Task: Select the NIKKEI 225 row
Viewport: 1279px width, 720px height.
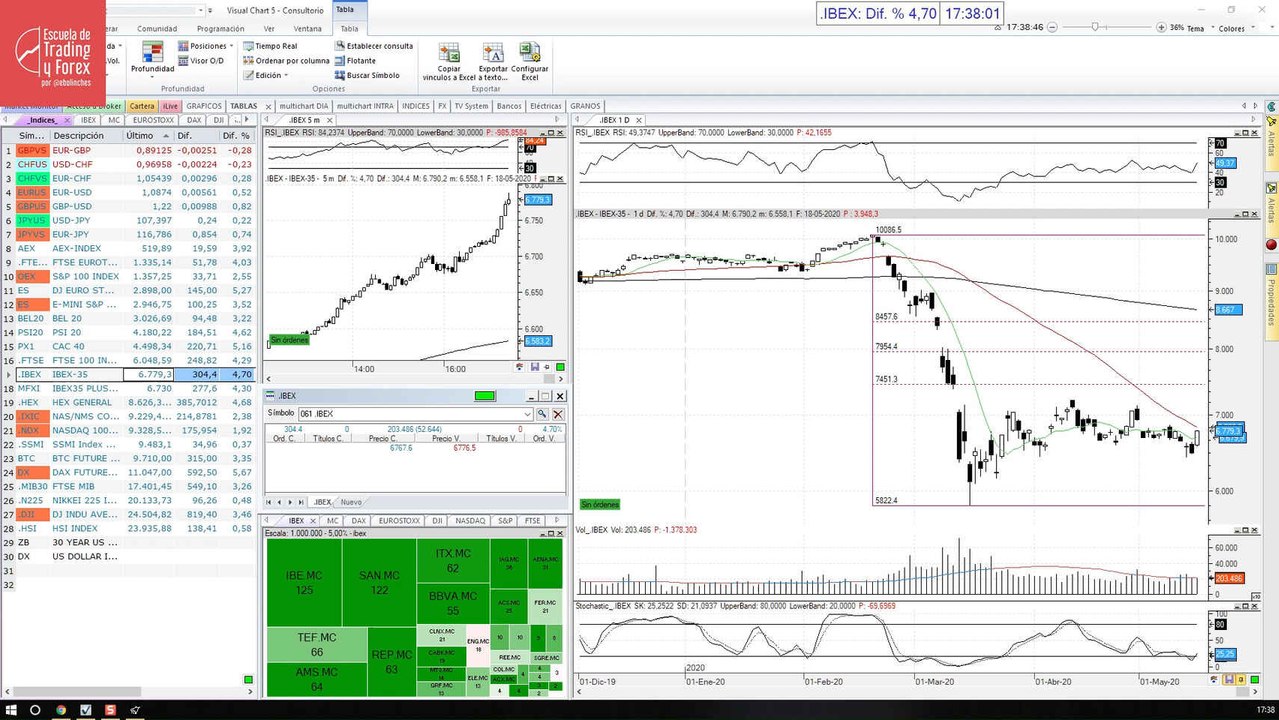Action: point(128,500)
